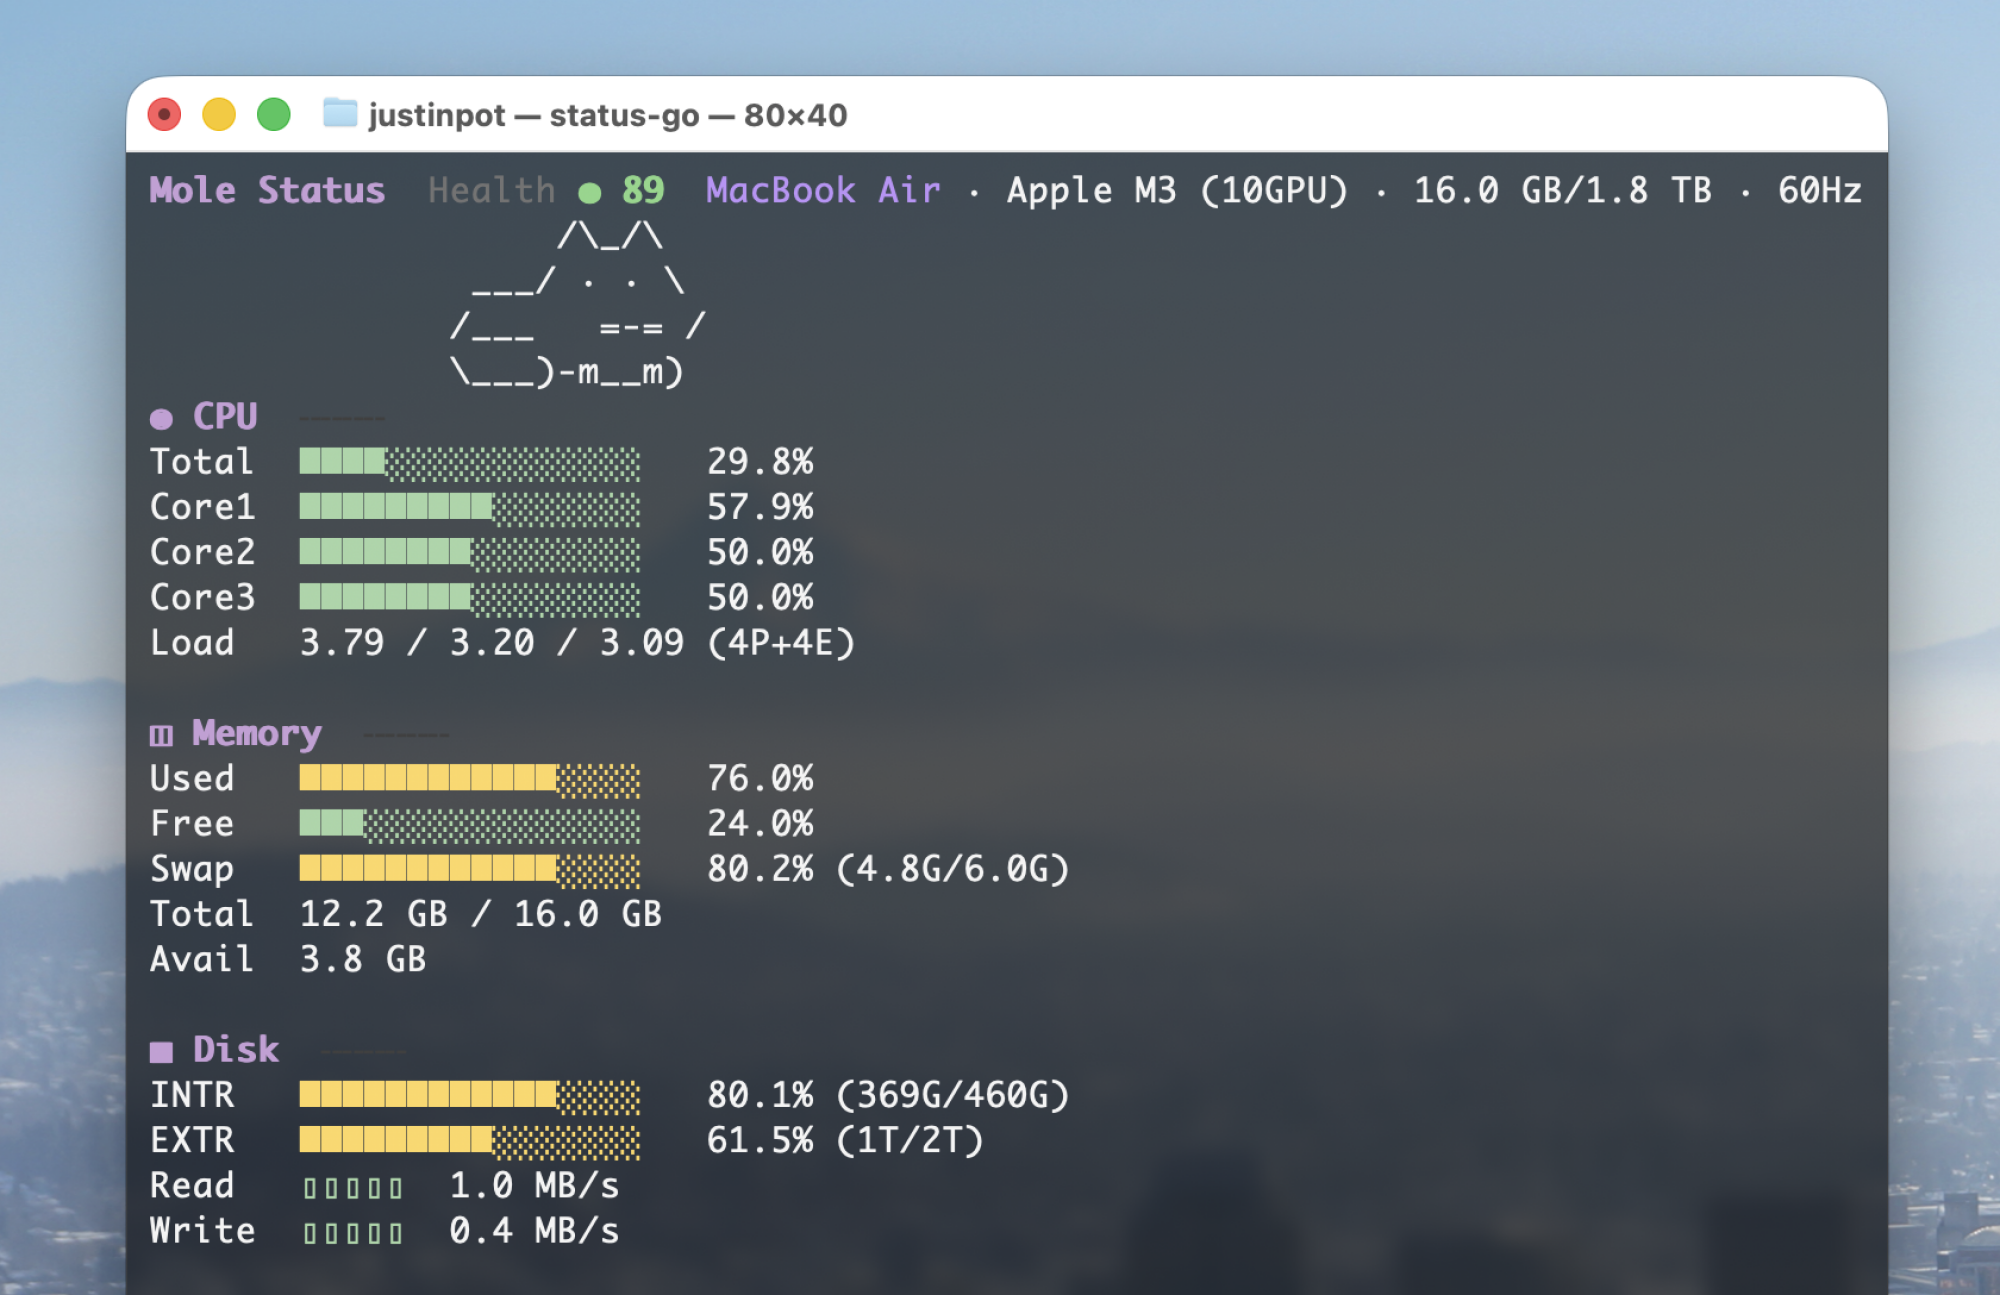Click the purple CPU section bullet icon
This screenshot has height=1295, width=2000.
(161, 418)
